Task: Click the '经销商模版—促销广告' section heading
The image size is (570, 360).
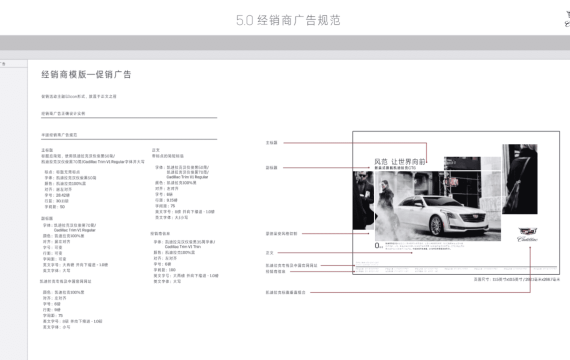Action: pos(86,75)
